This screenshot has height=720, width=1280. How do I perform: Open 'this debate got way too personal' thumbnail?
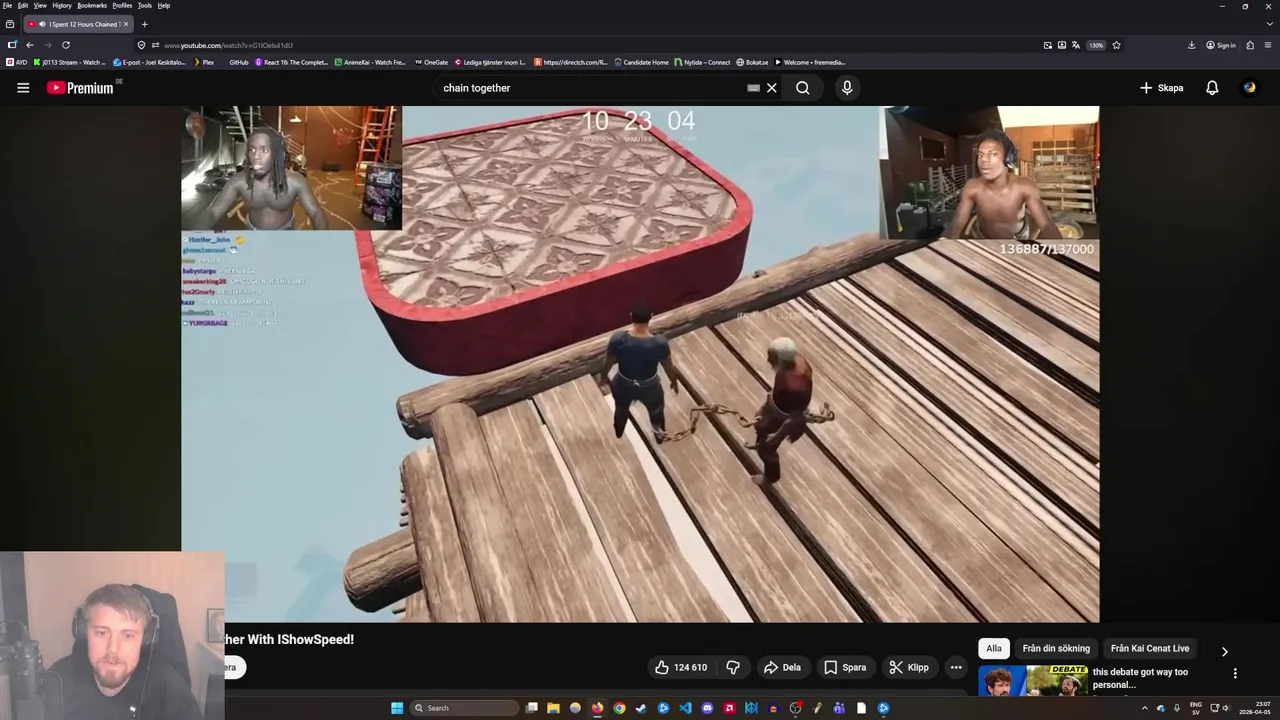click(x=1033, y=681)
